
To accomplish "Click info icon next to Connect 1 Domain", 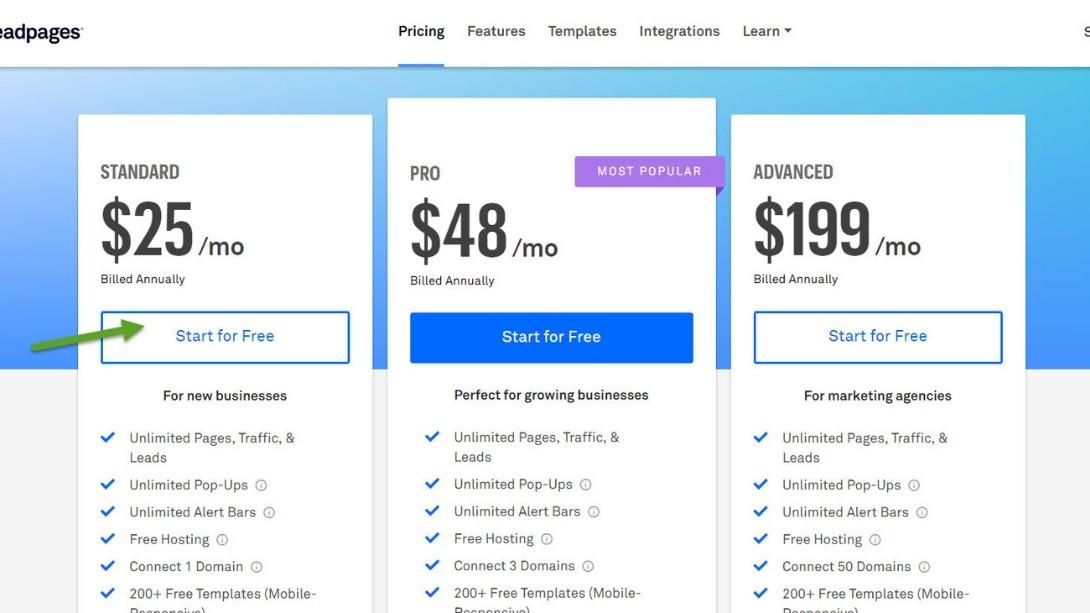I will point(256,567).
